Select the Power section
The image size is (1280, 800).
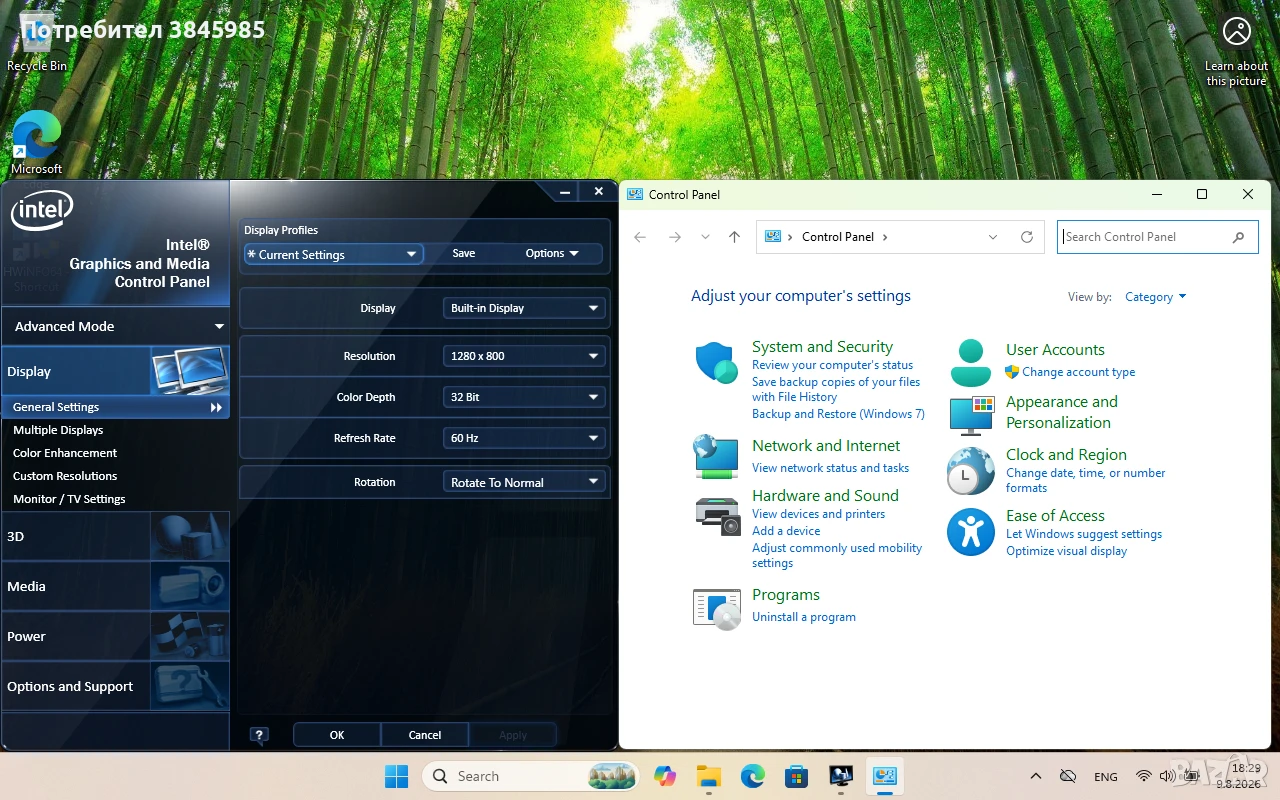(115, 636)
